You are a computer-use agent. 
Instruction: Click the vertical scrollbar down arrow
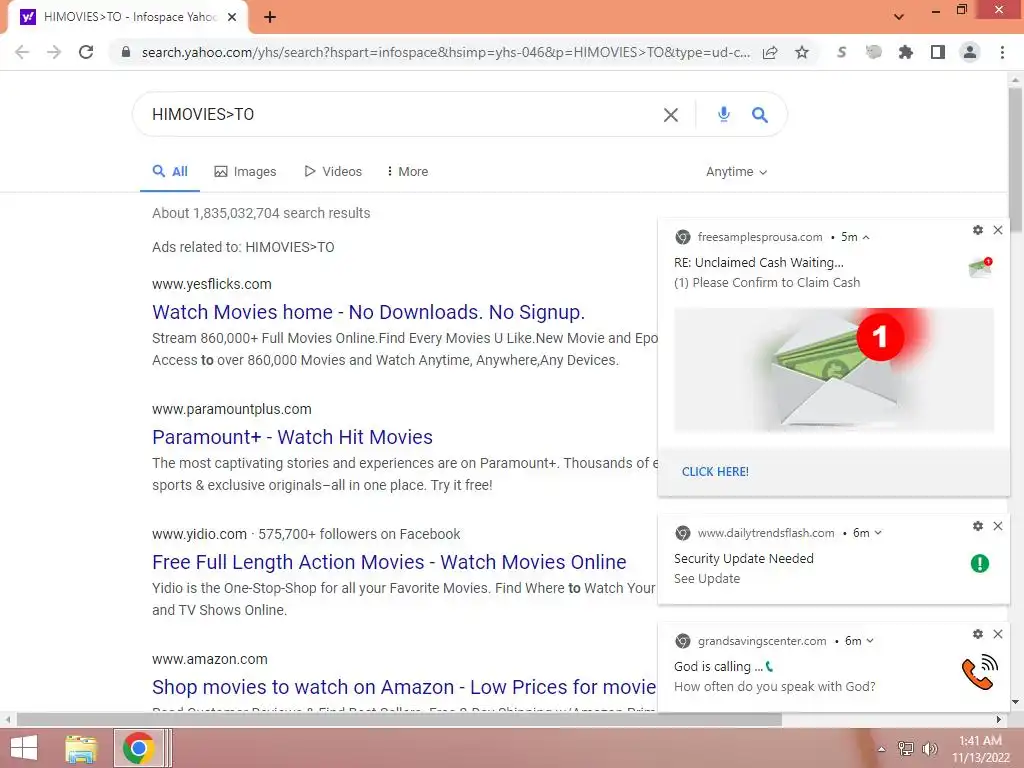tap(1015, 703)
